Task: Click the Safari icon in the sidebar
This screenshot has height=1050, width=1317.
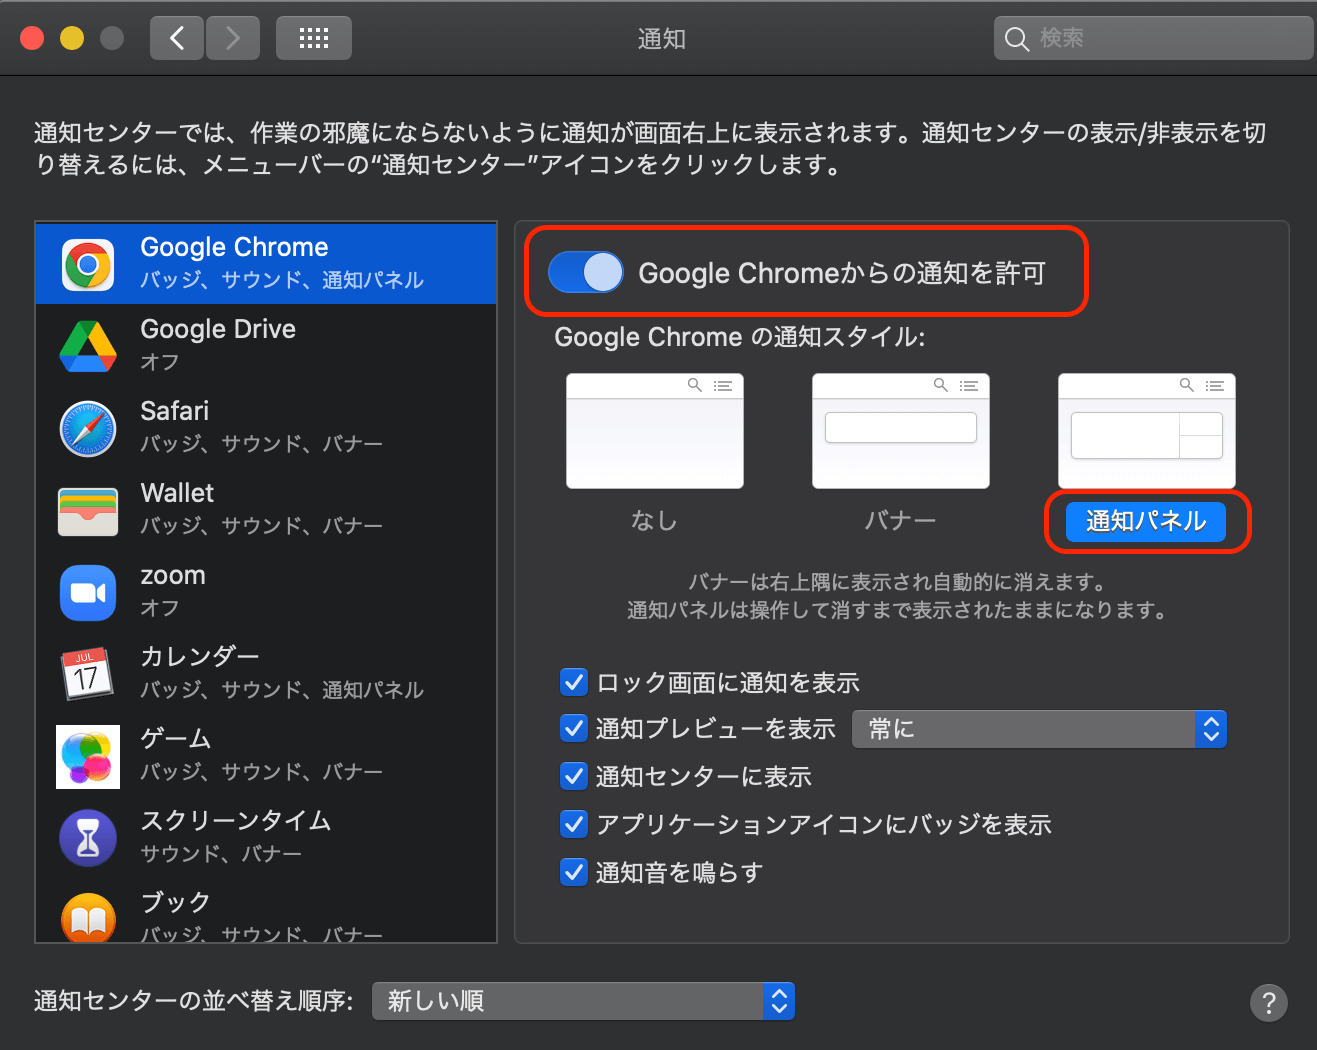Action: click(x=87, y=428)
